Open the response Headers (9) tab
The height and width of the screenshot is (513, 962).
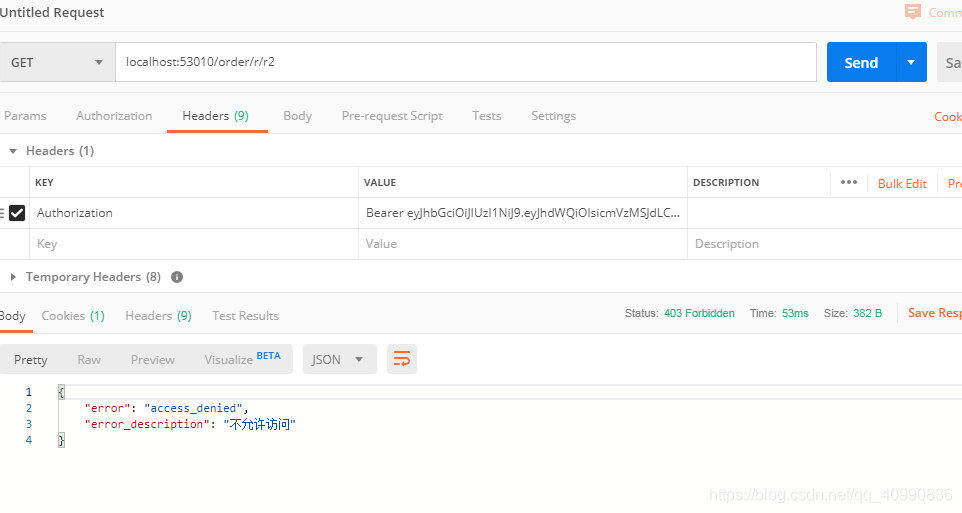(158, 316)
